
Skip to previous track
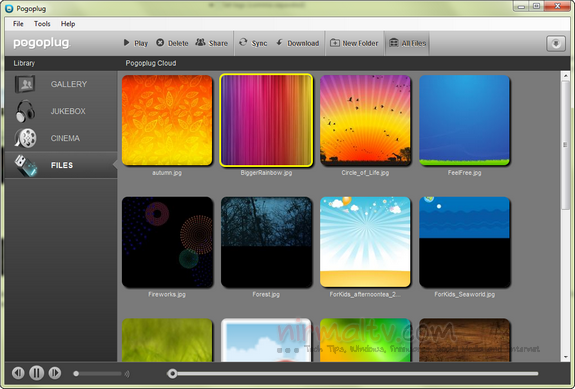(18, 373)
